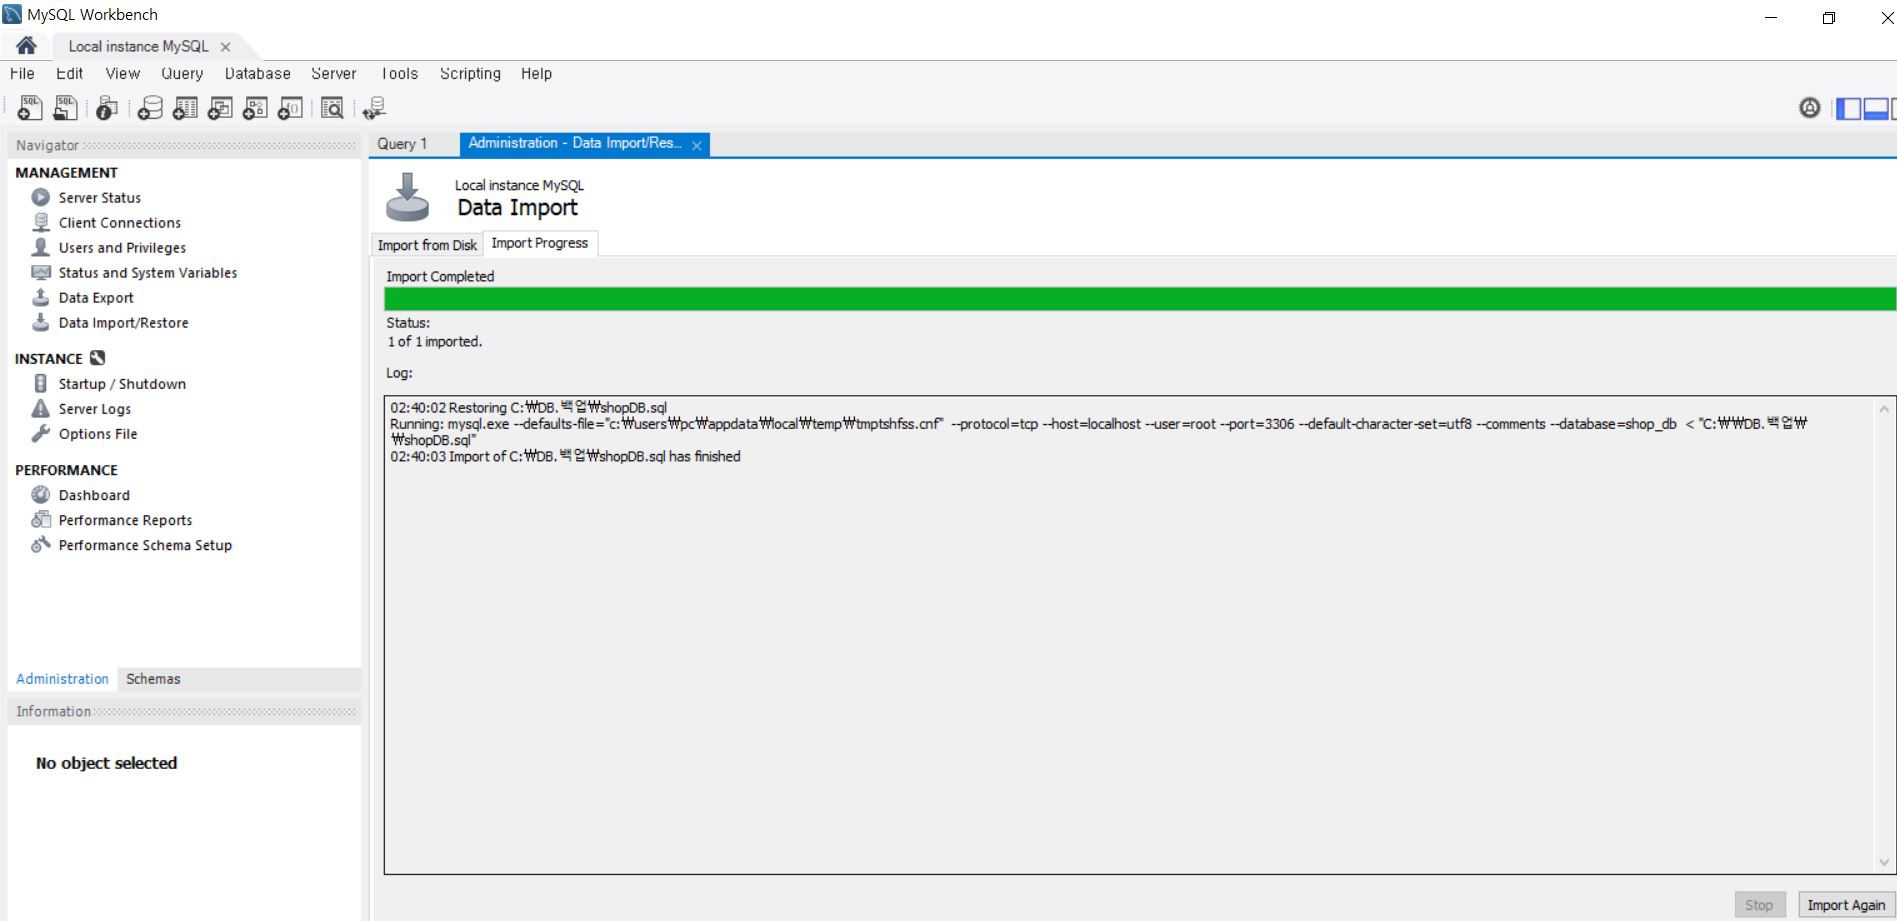Click the Import Again button
This screenshot has width=1897, height=921.
[1846, 905]
